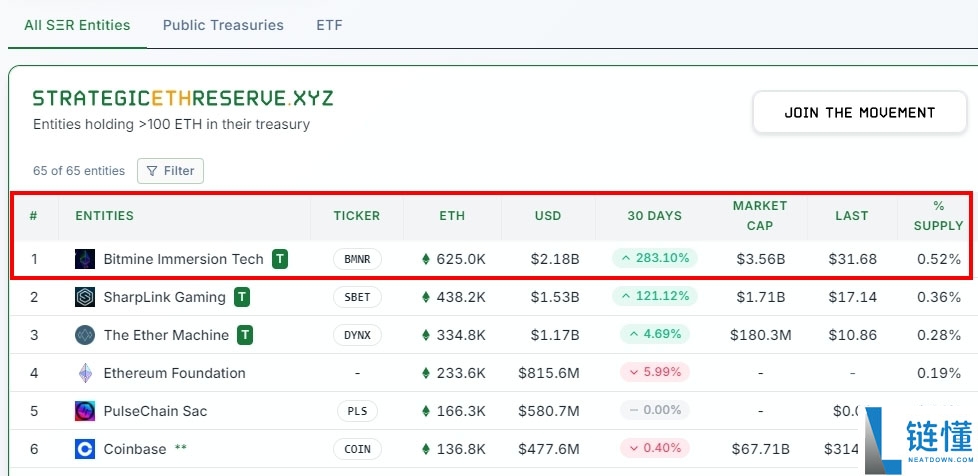Click the 65 of 65 entities count

click(79, 171)
